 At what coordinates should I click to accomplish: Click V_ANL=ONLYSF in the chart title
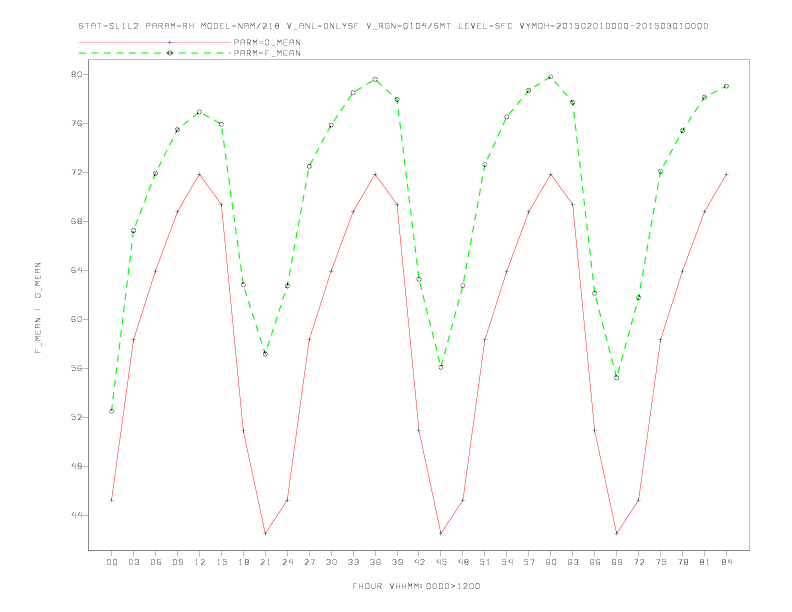pos(323,26)
